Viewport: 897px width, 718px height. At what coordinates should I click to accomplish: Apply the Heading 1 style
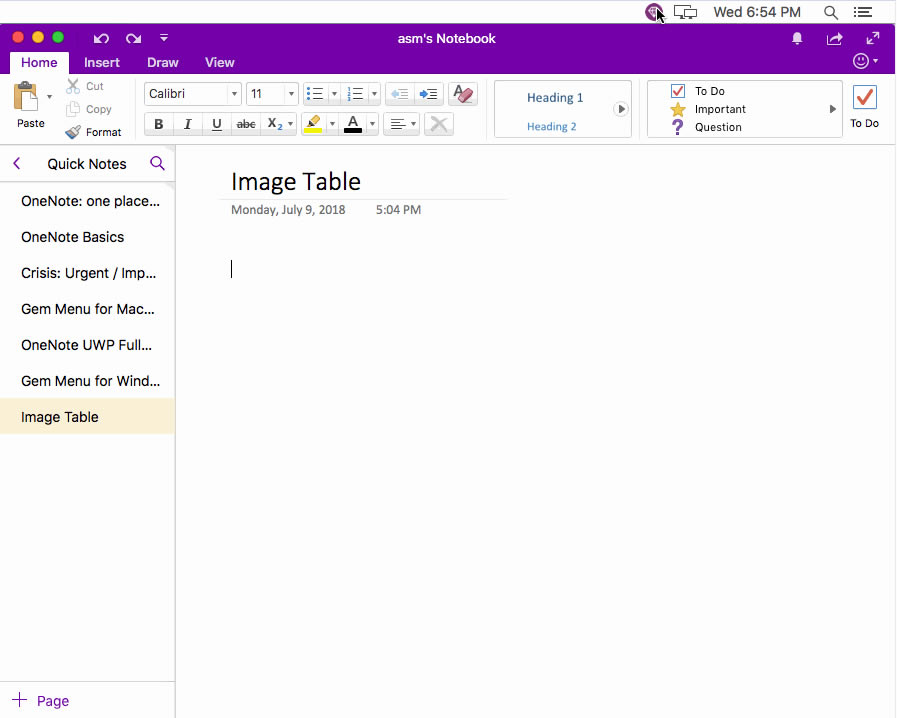click(x=555, y=98)
